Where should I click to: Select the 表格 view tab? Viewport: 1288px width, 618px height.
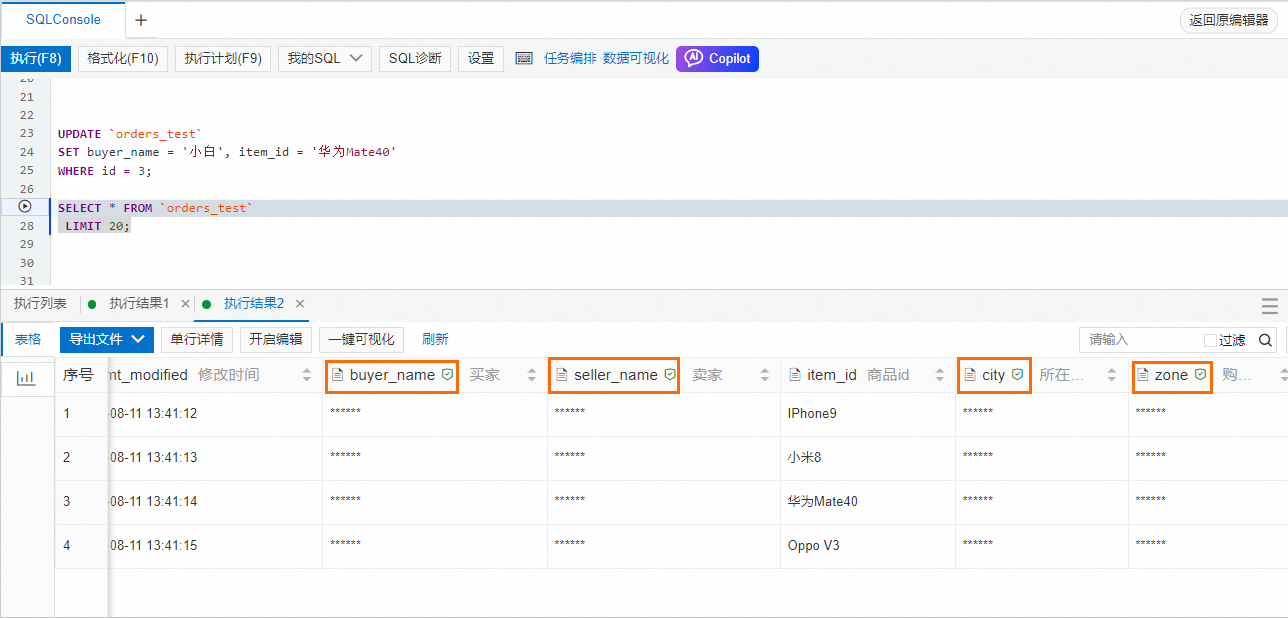tap(28, 340)
